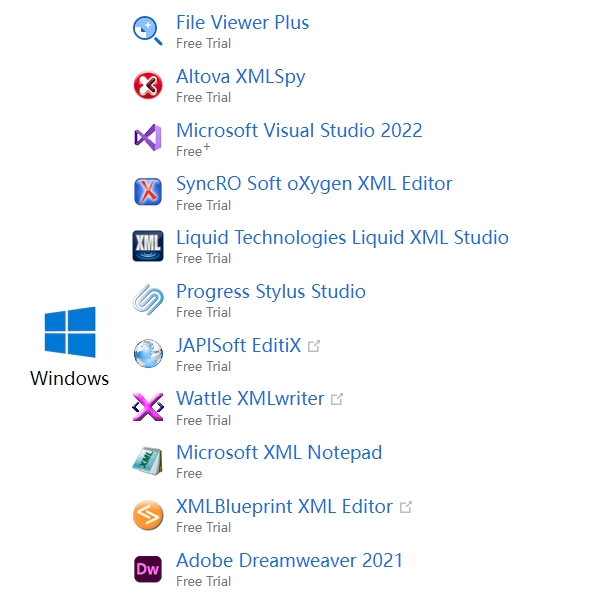The height and width of the screenshot is (601, 613).
Task: Click the Windows platform label
Action: (x=70, y=379)
